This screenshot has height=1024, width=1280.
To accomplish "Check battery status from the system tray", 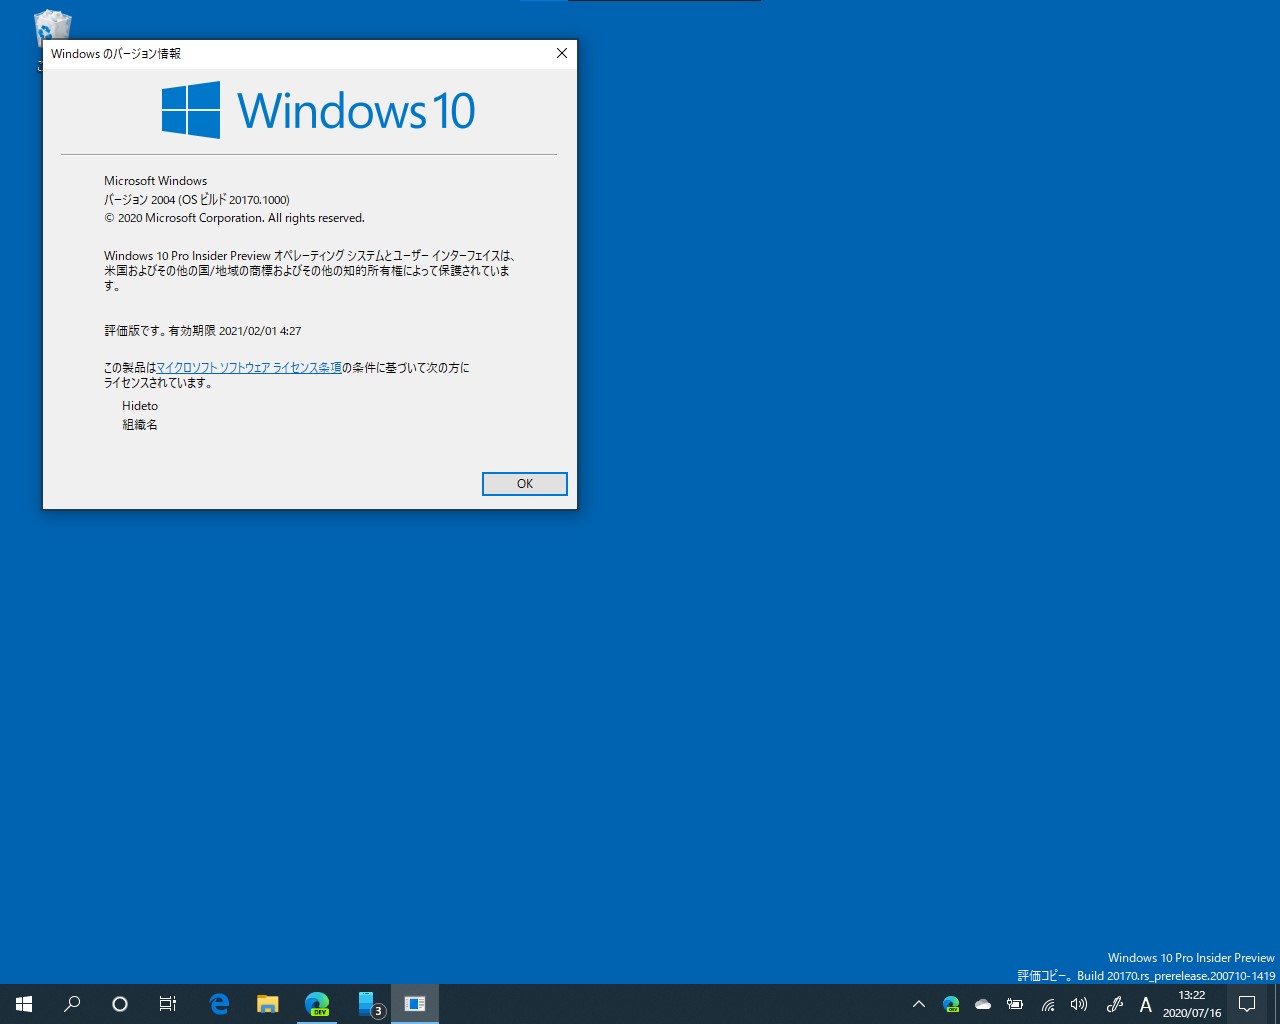I will pyautogui.click(x=1015, y=1004).
